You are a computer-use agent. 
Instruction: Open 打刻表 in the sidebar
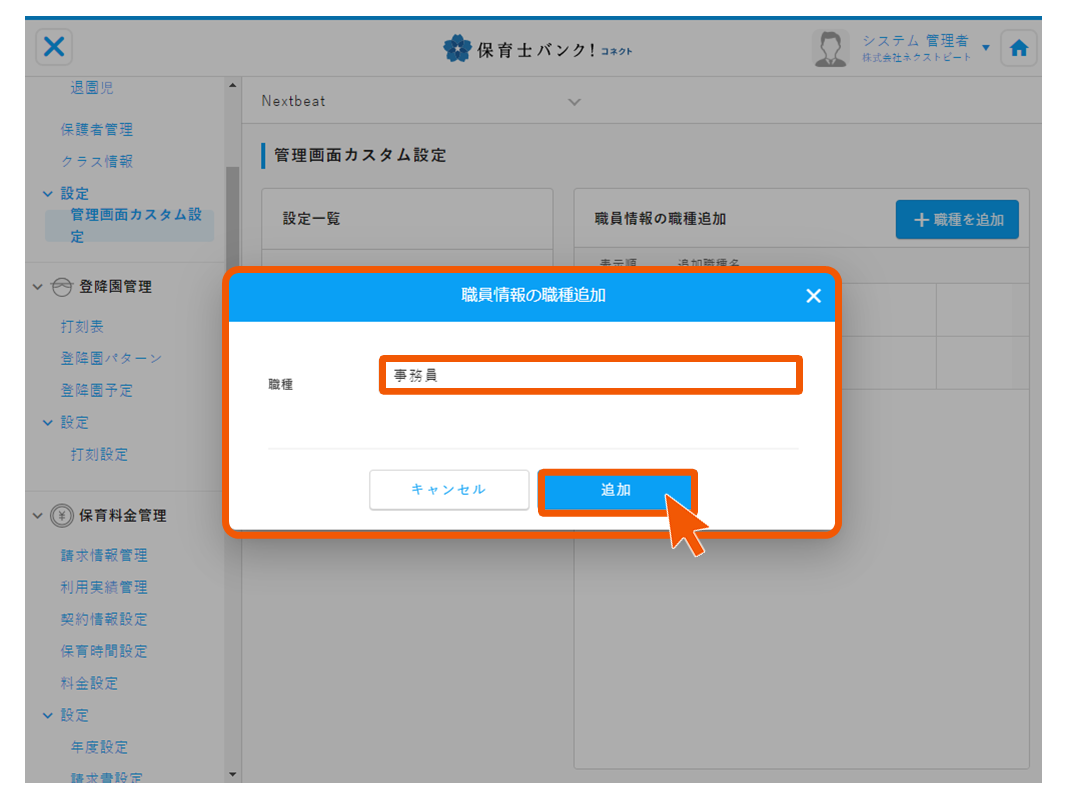click(x=82, y=327)
